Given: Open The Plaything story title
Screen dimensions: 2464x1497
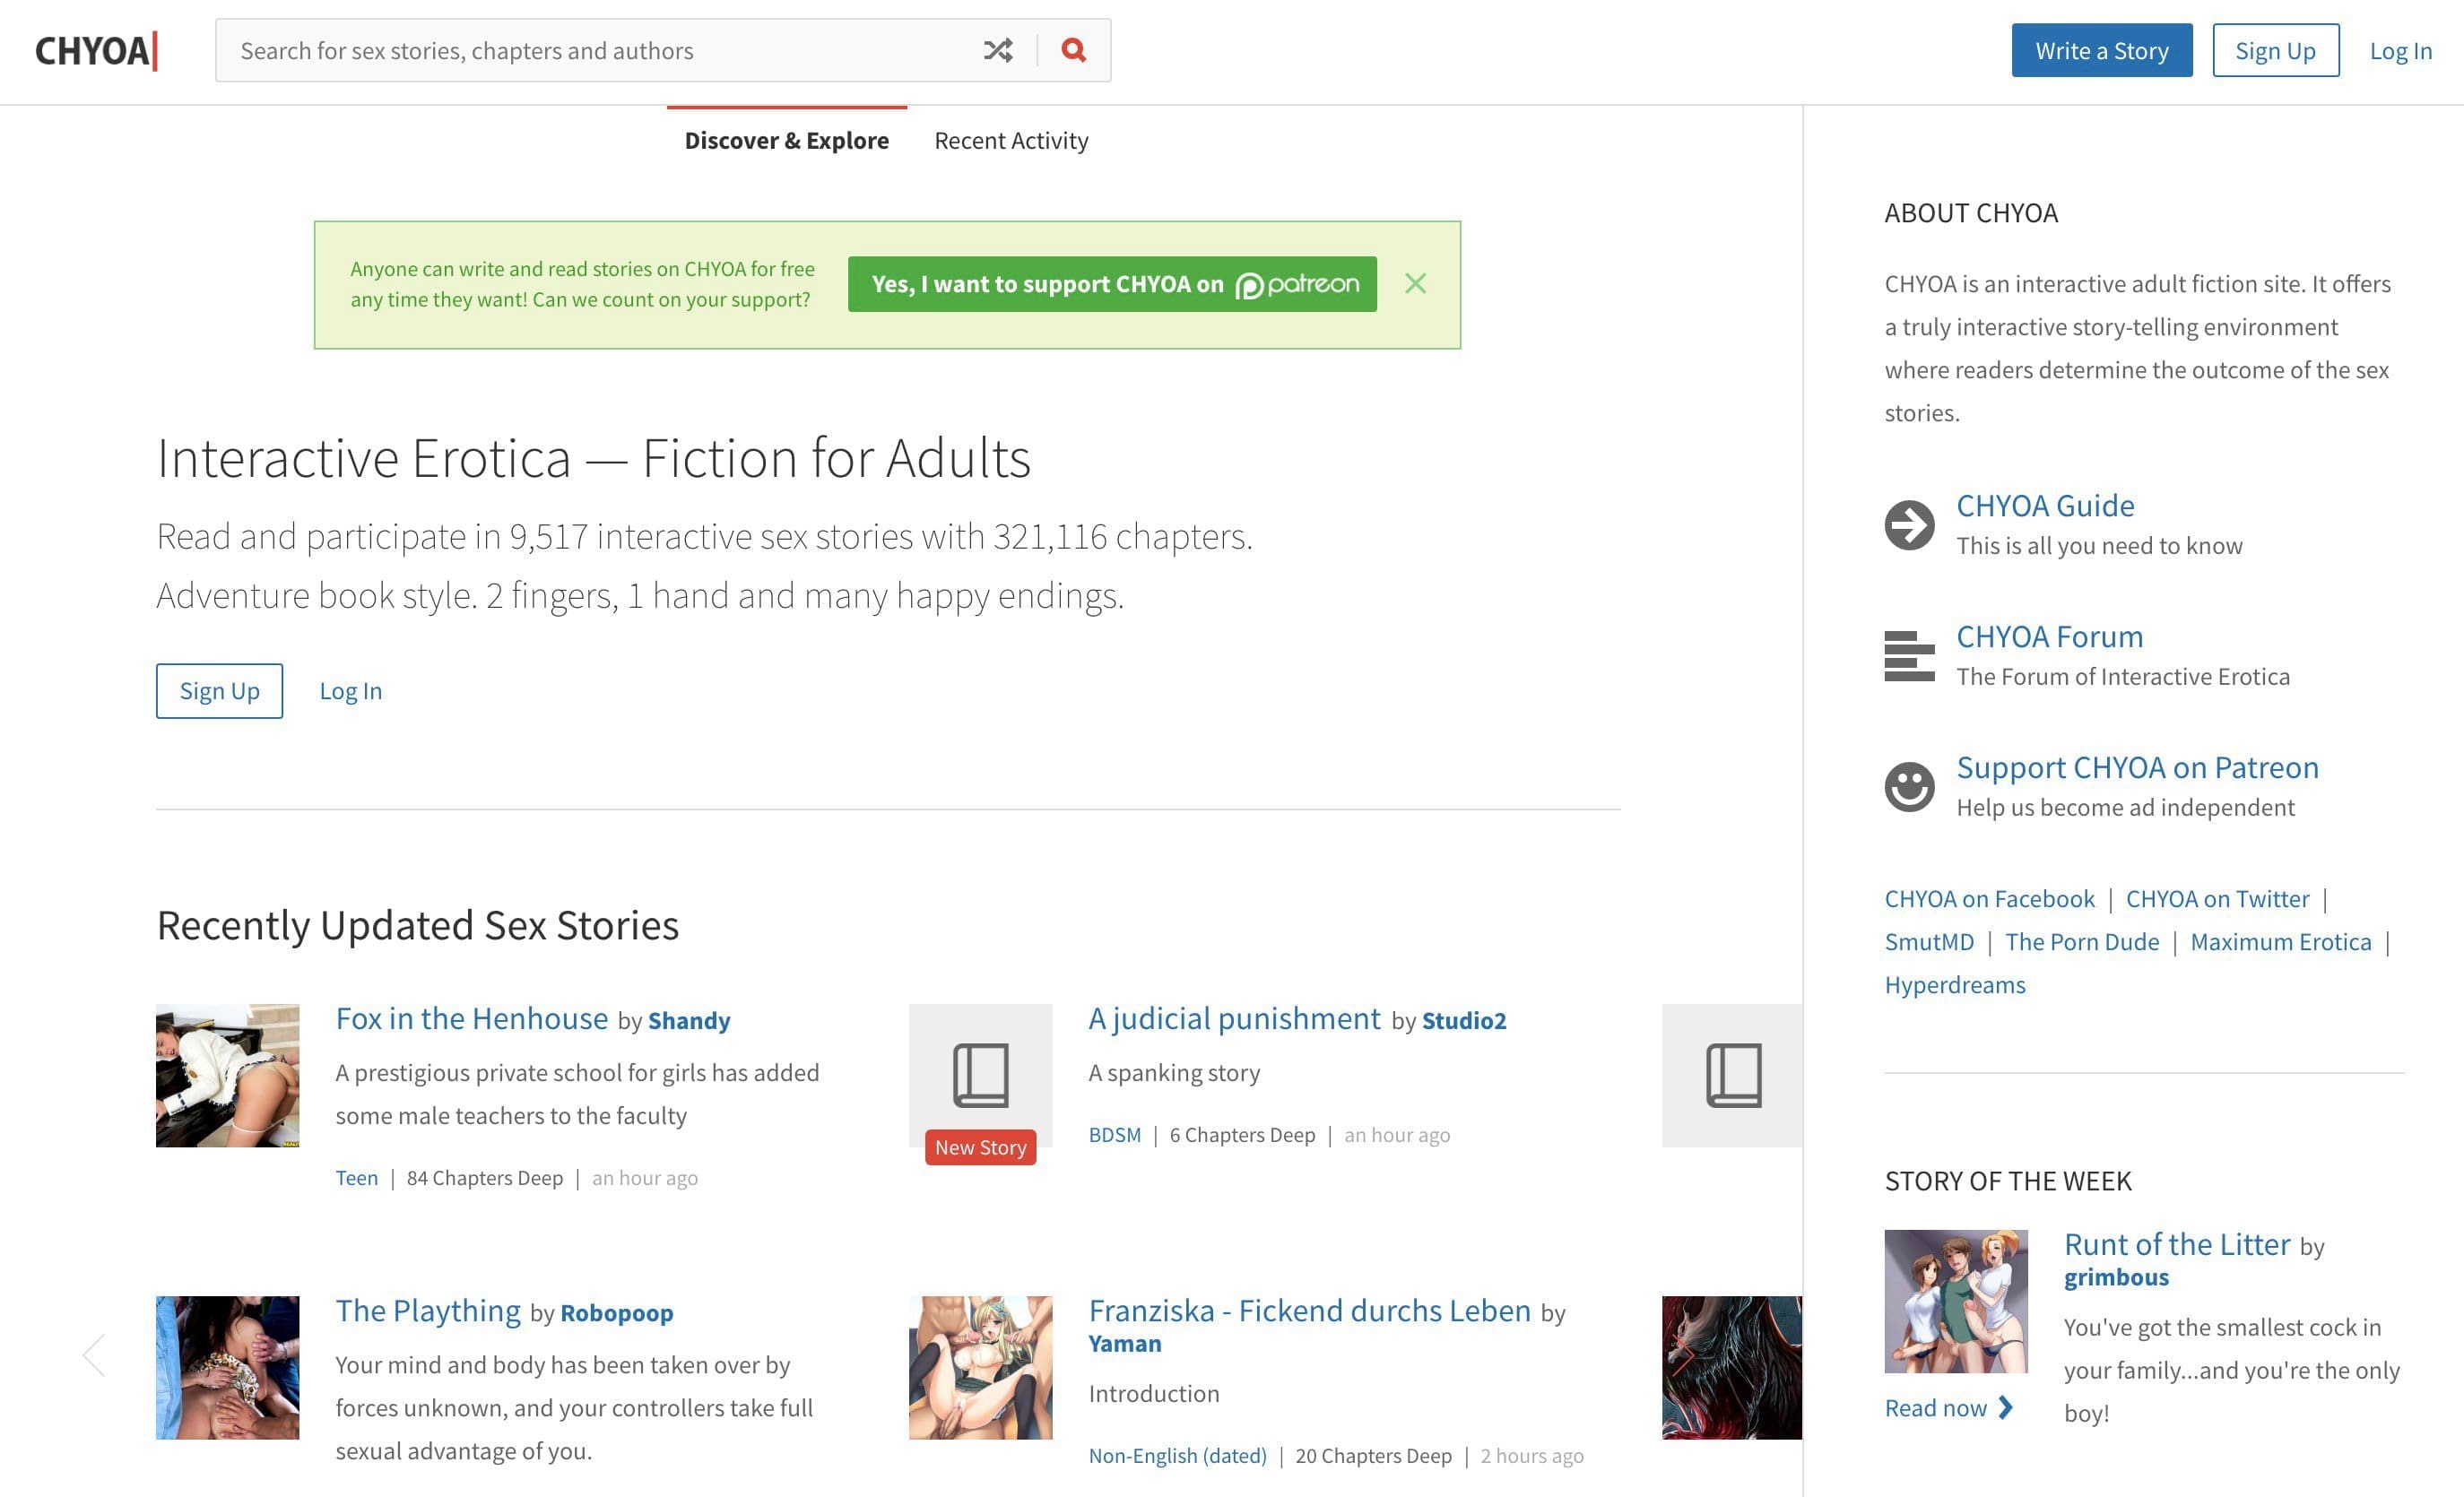Looking at the screenshot, I should tap(428, 1311).
